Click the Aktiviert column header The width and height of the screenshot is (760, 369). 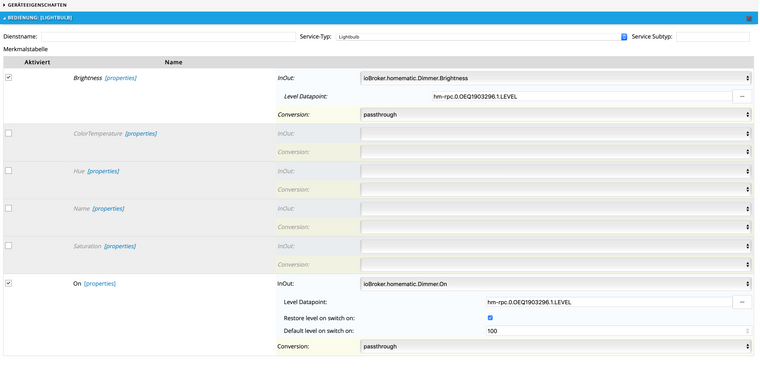coord(37,63)
